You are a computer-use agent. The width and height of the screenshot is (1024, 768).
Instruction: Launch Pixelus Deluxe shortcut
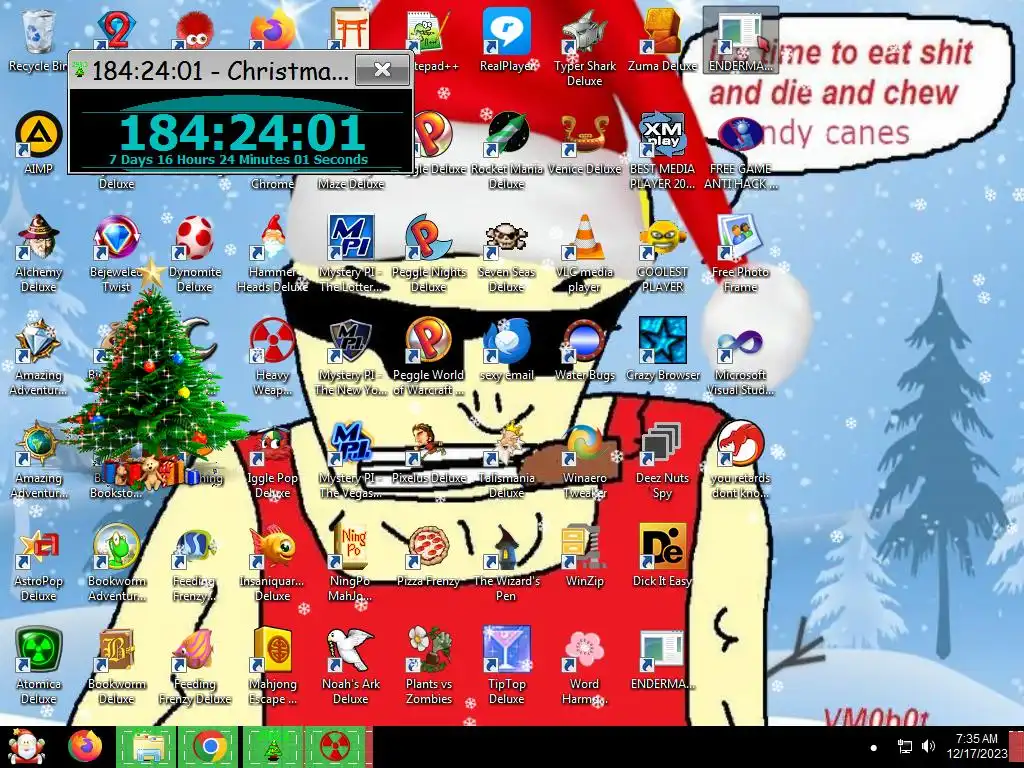click(x=428, y=453)
